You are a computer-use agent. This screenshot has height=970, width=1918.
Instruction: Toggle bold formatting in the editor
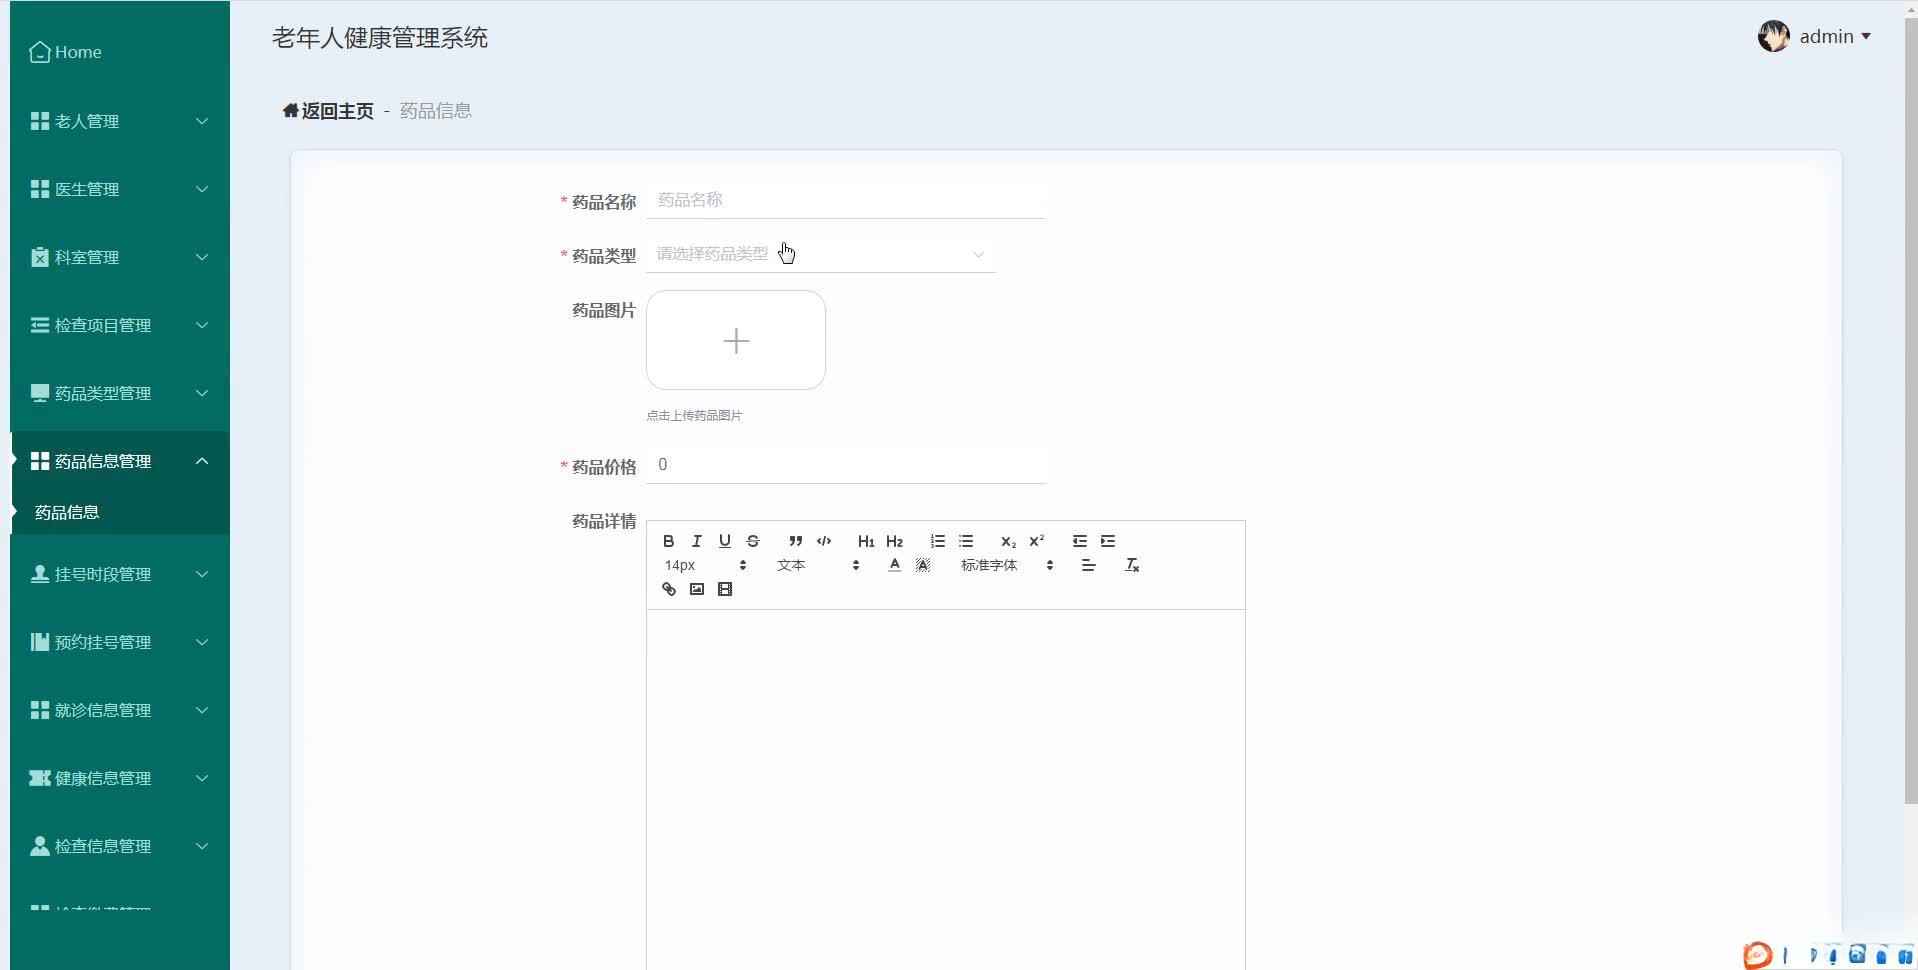(668, 541)
